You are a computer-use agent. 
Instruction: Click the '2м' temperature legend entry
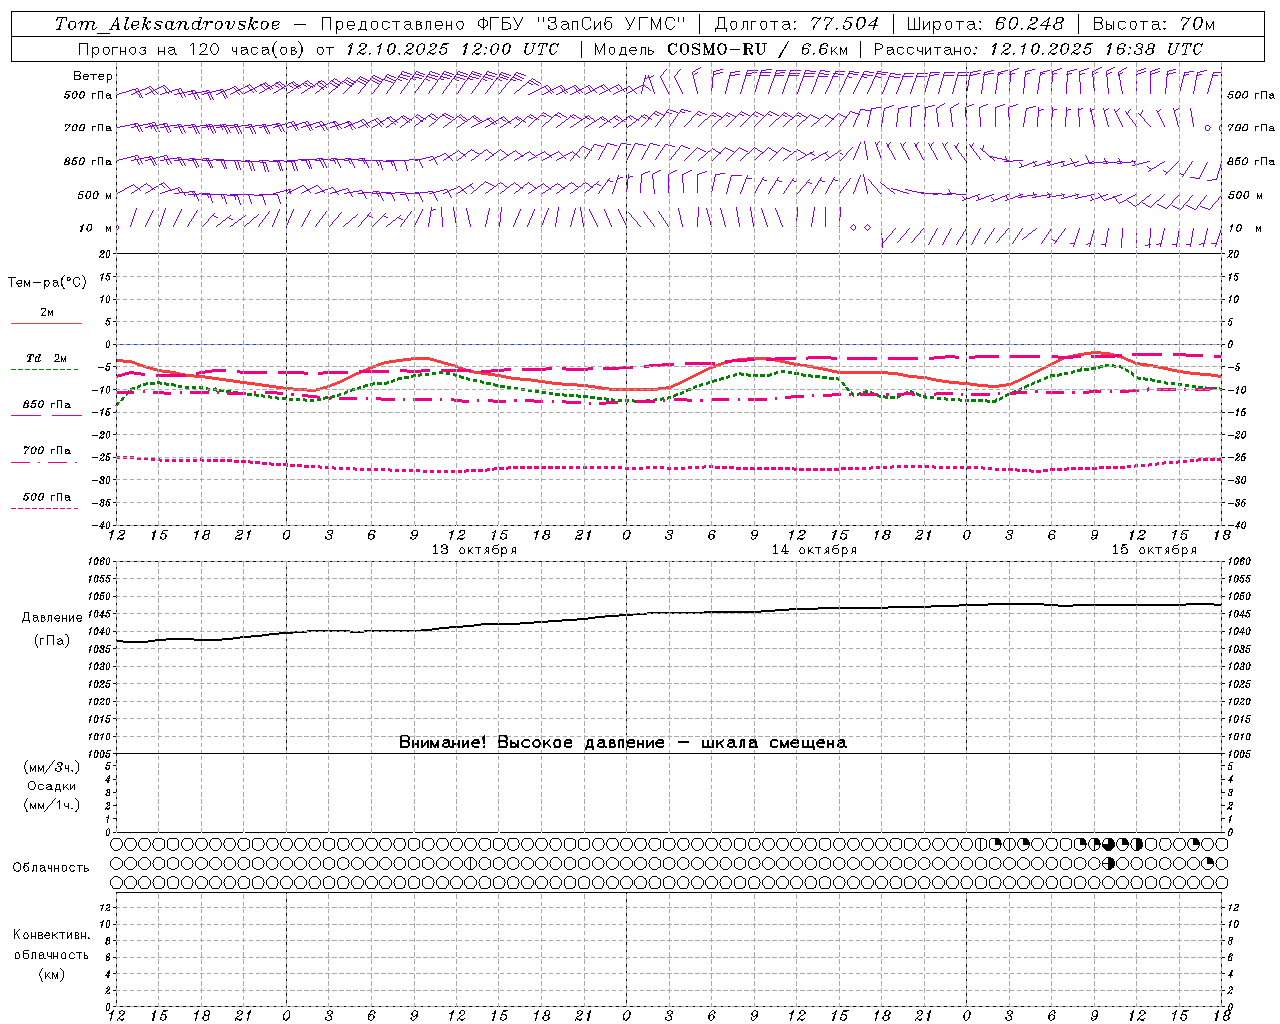[47, 312]
